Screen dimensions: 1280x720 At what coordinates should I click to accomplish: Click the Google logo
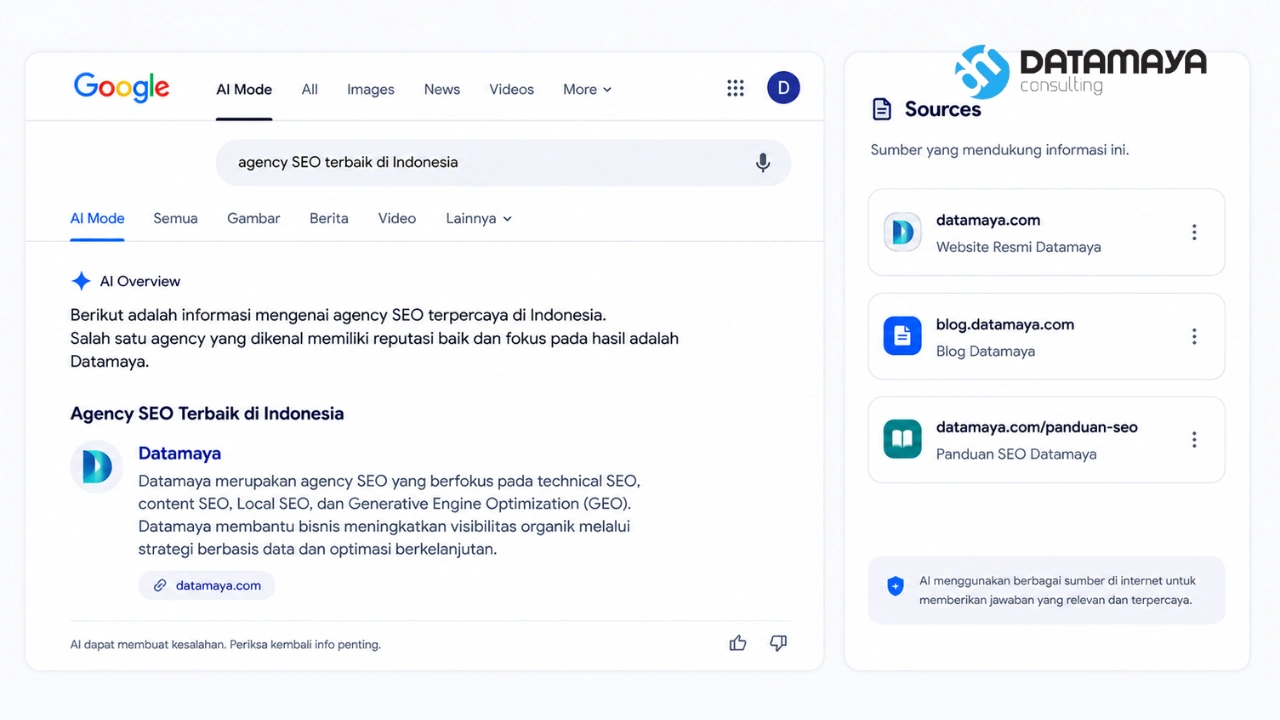pyautogui.click(x=122, y=88)
